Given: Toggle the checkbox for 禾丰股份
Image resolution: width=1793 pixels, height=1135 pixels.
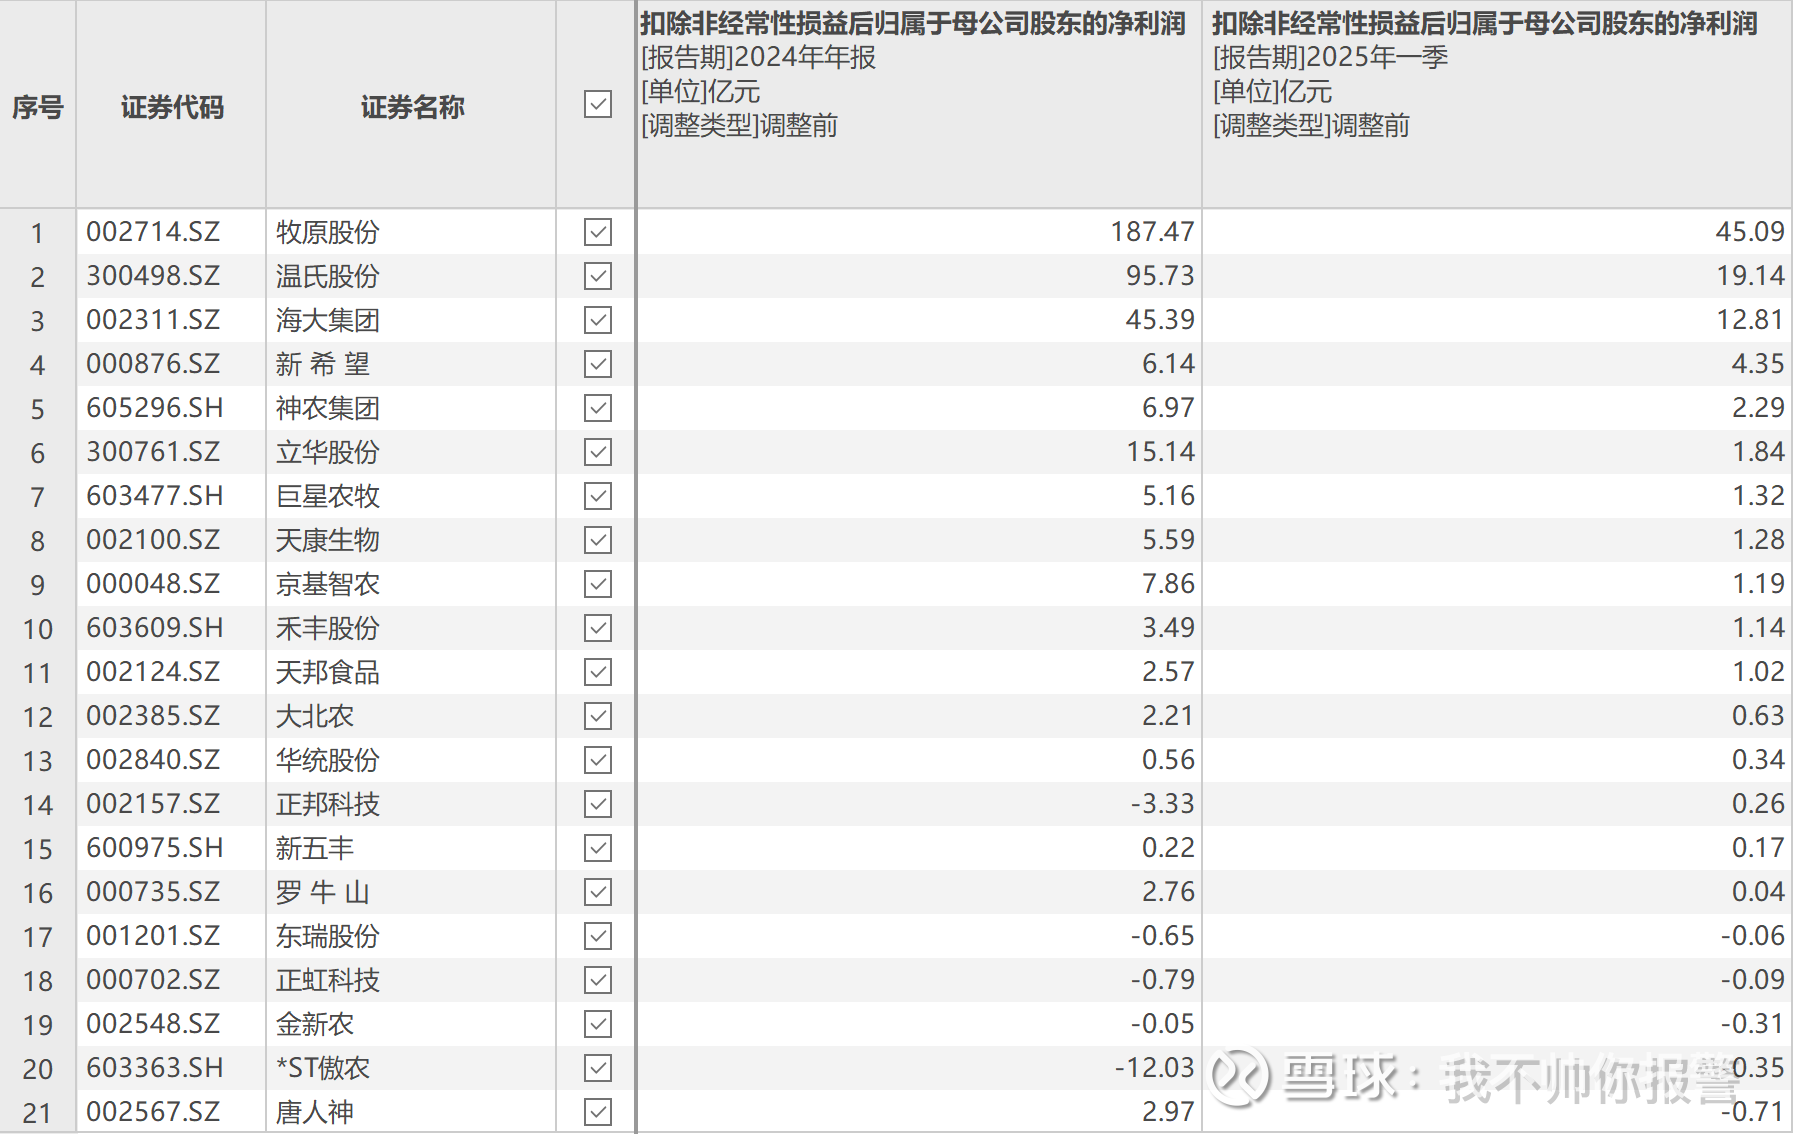Looking at the screenshot, I should tap(598, 628).
